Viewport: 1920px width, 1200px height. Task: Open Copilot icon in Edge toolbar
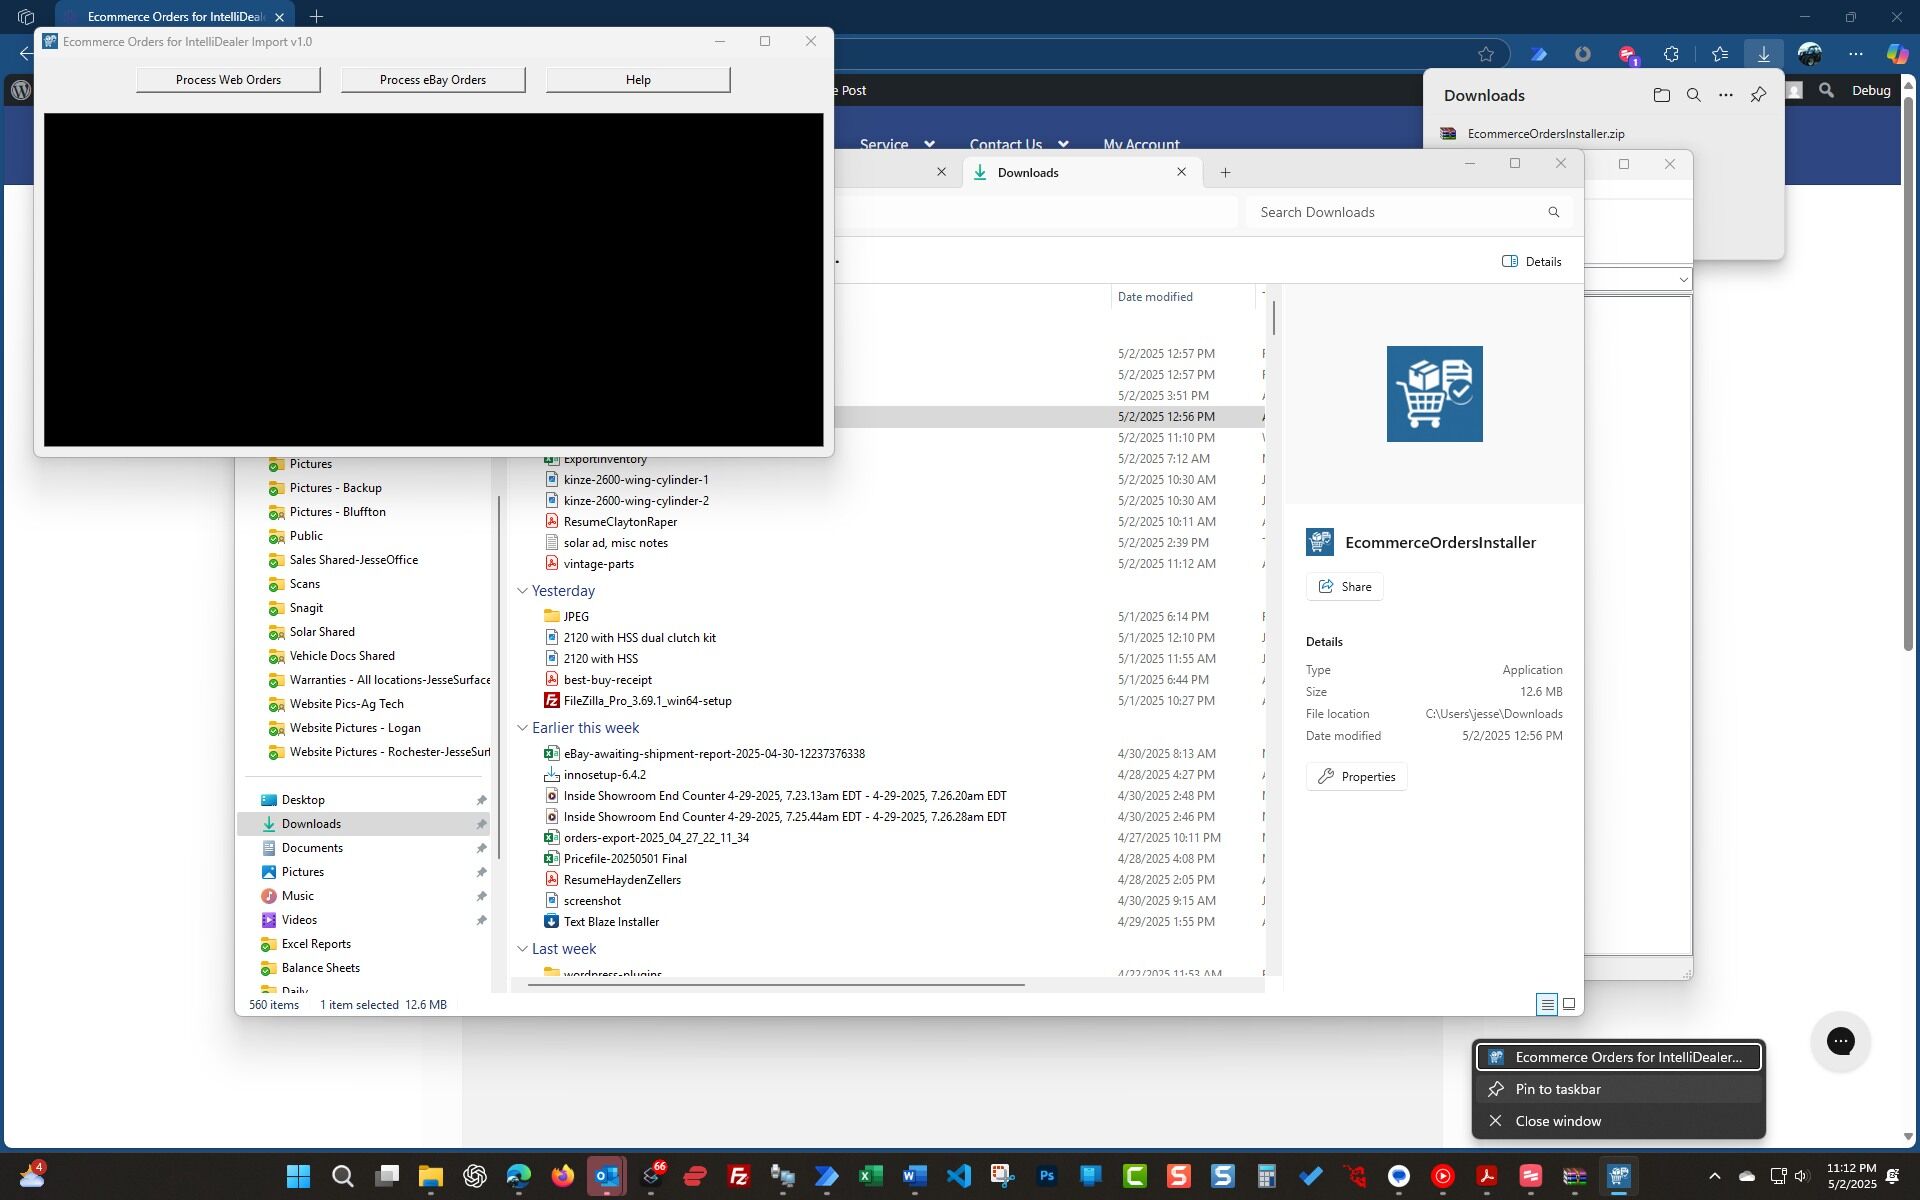tap(1895, 54)
